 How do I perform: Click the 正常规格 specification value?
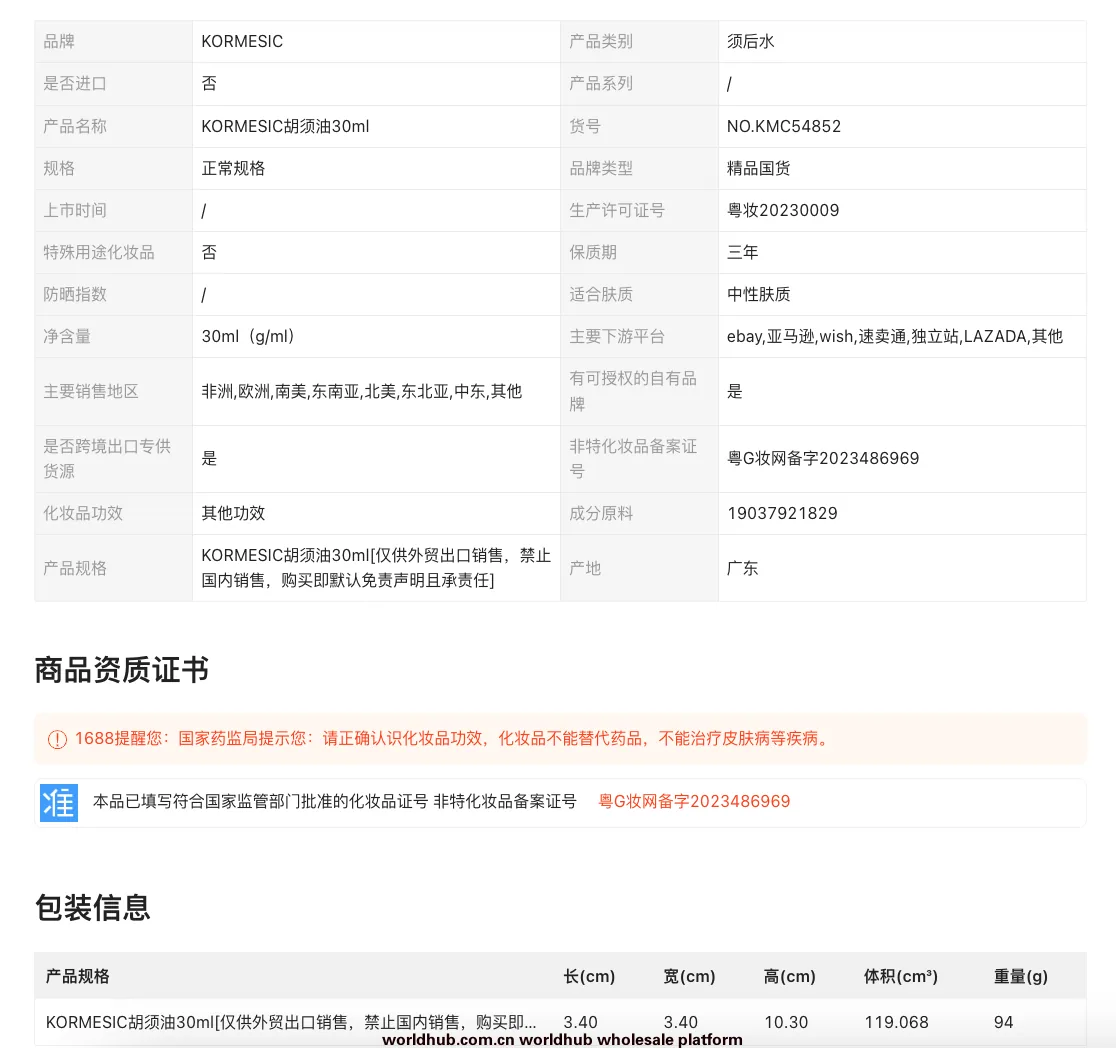pos(233,168)
